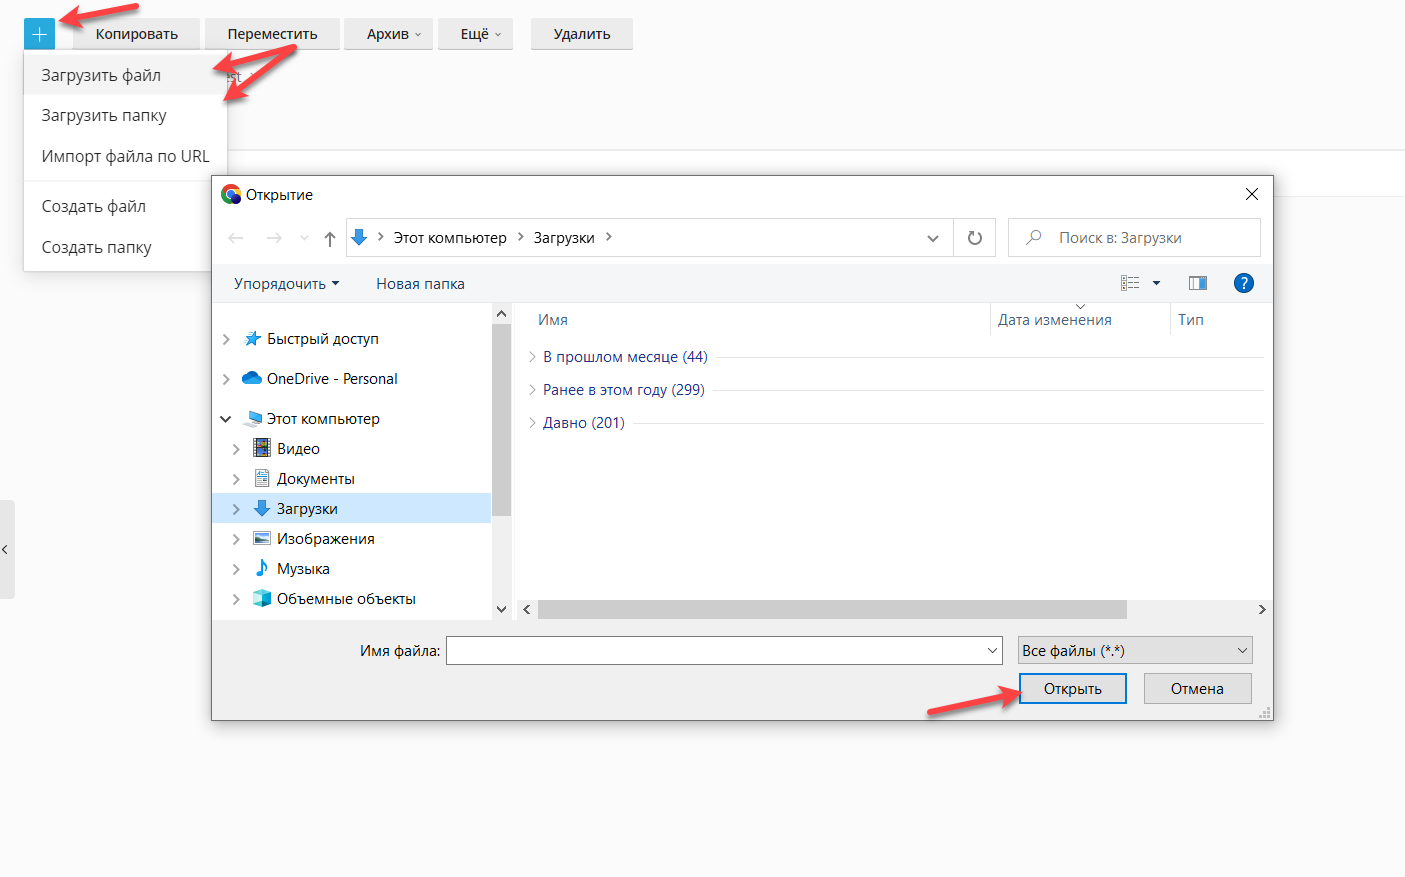Click the left sidebar collapse handle
The image size is (1405, 877).
point(6,549)
